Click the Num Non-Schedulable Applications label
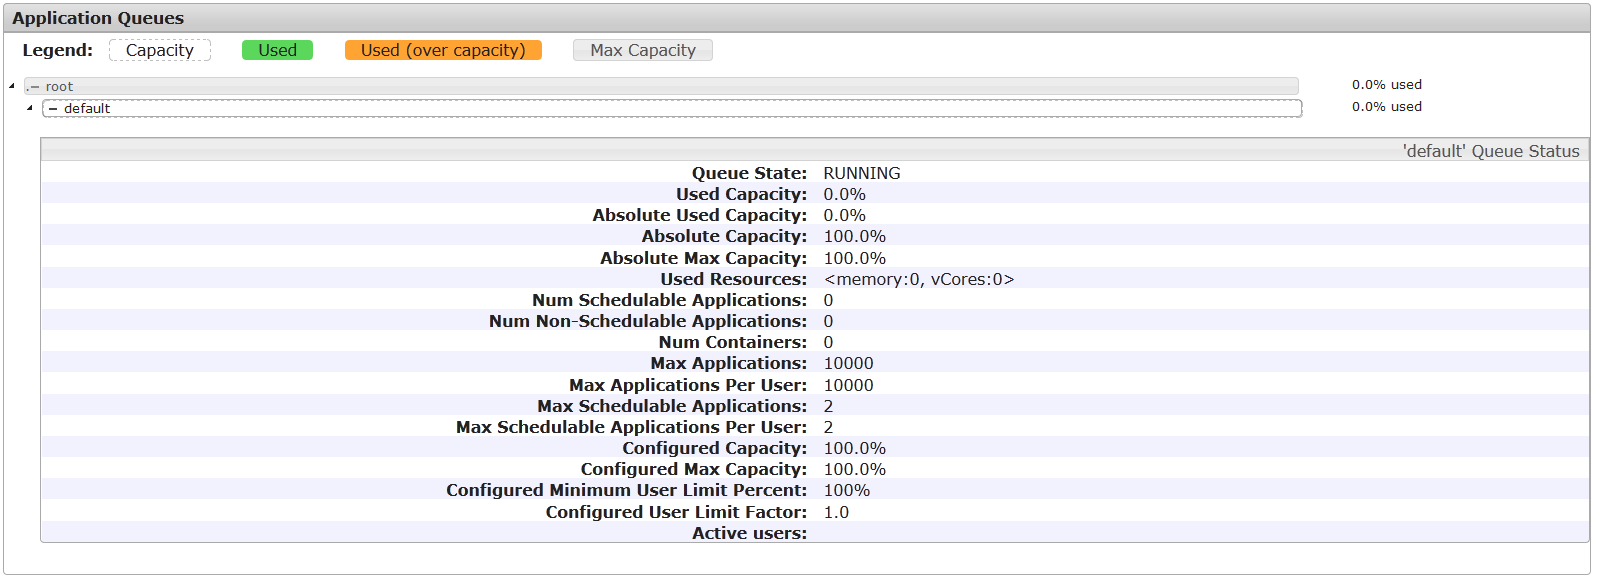The width and height of the screenshot is (1602, 585). tap(648, 321)
